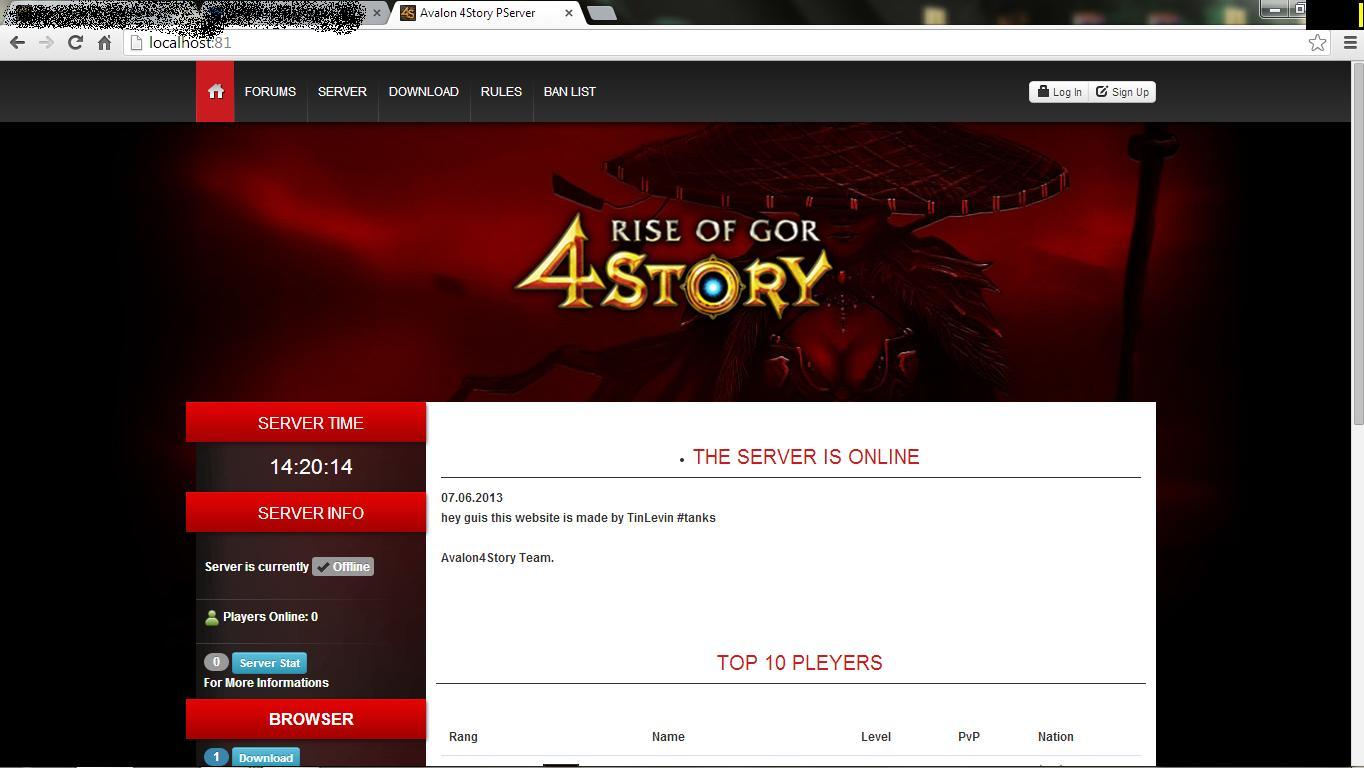Click the Offline server status badge

[343, 567]
